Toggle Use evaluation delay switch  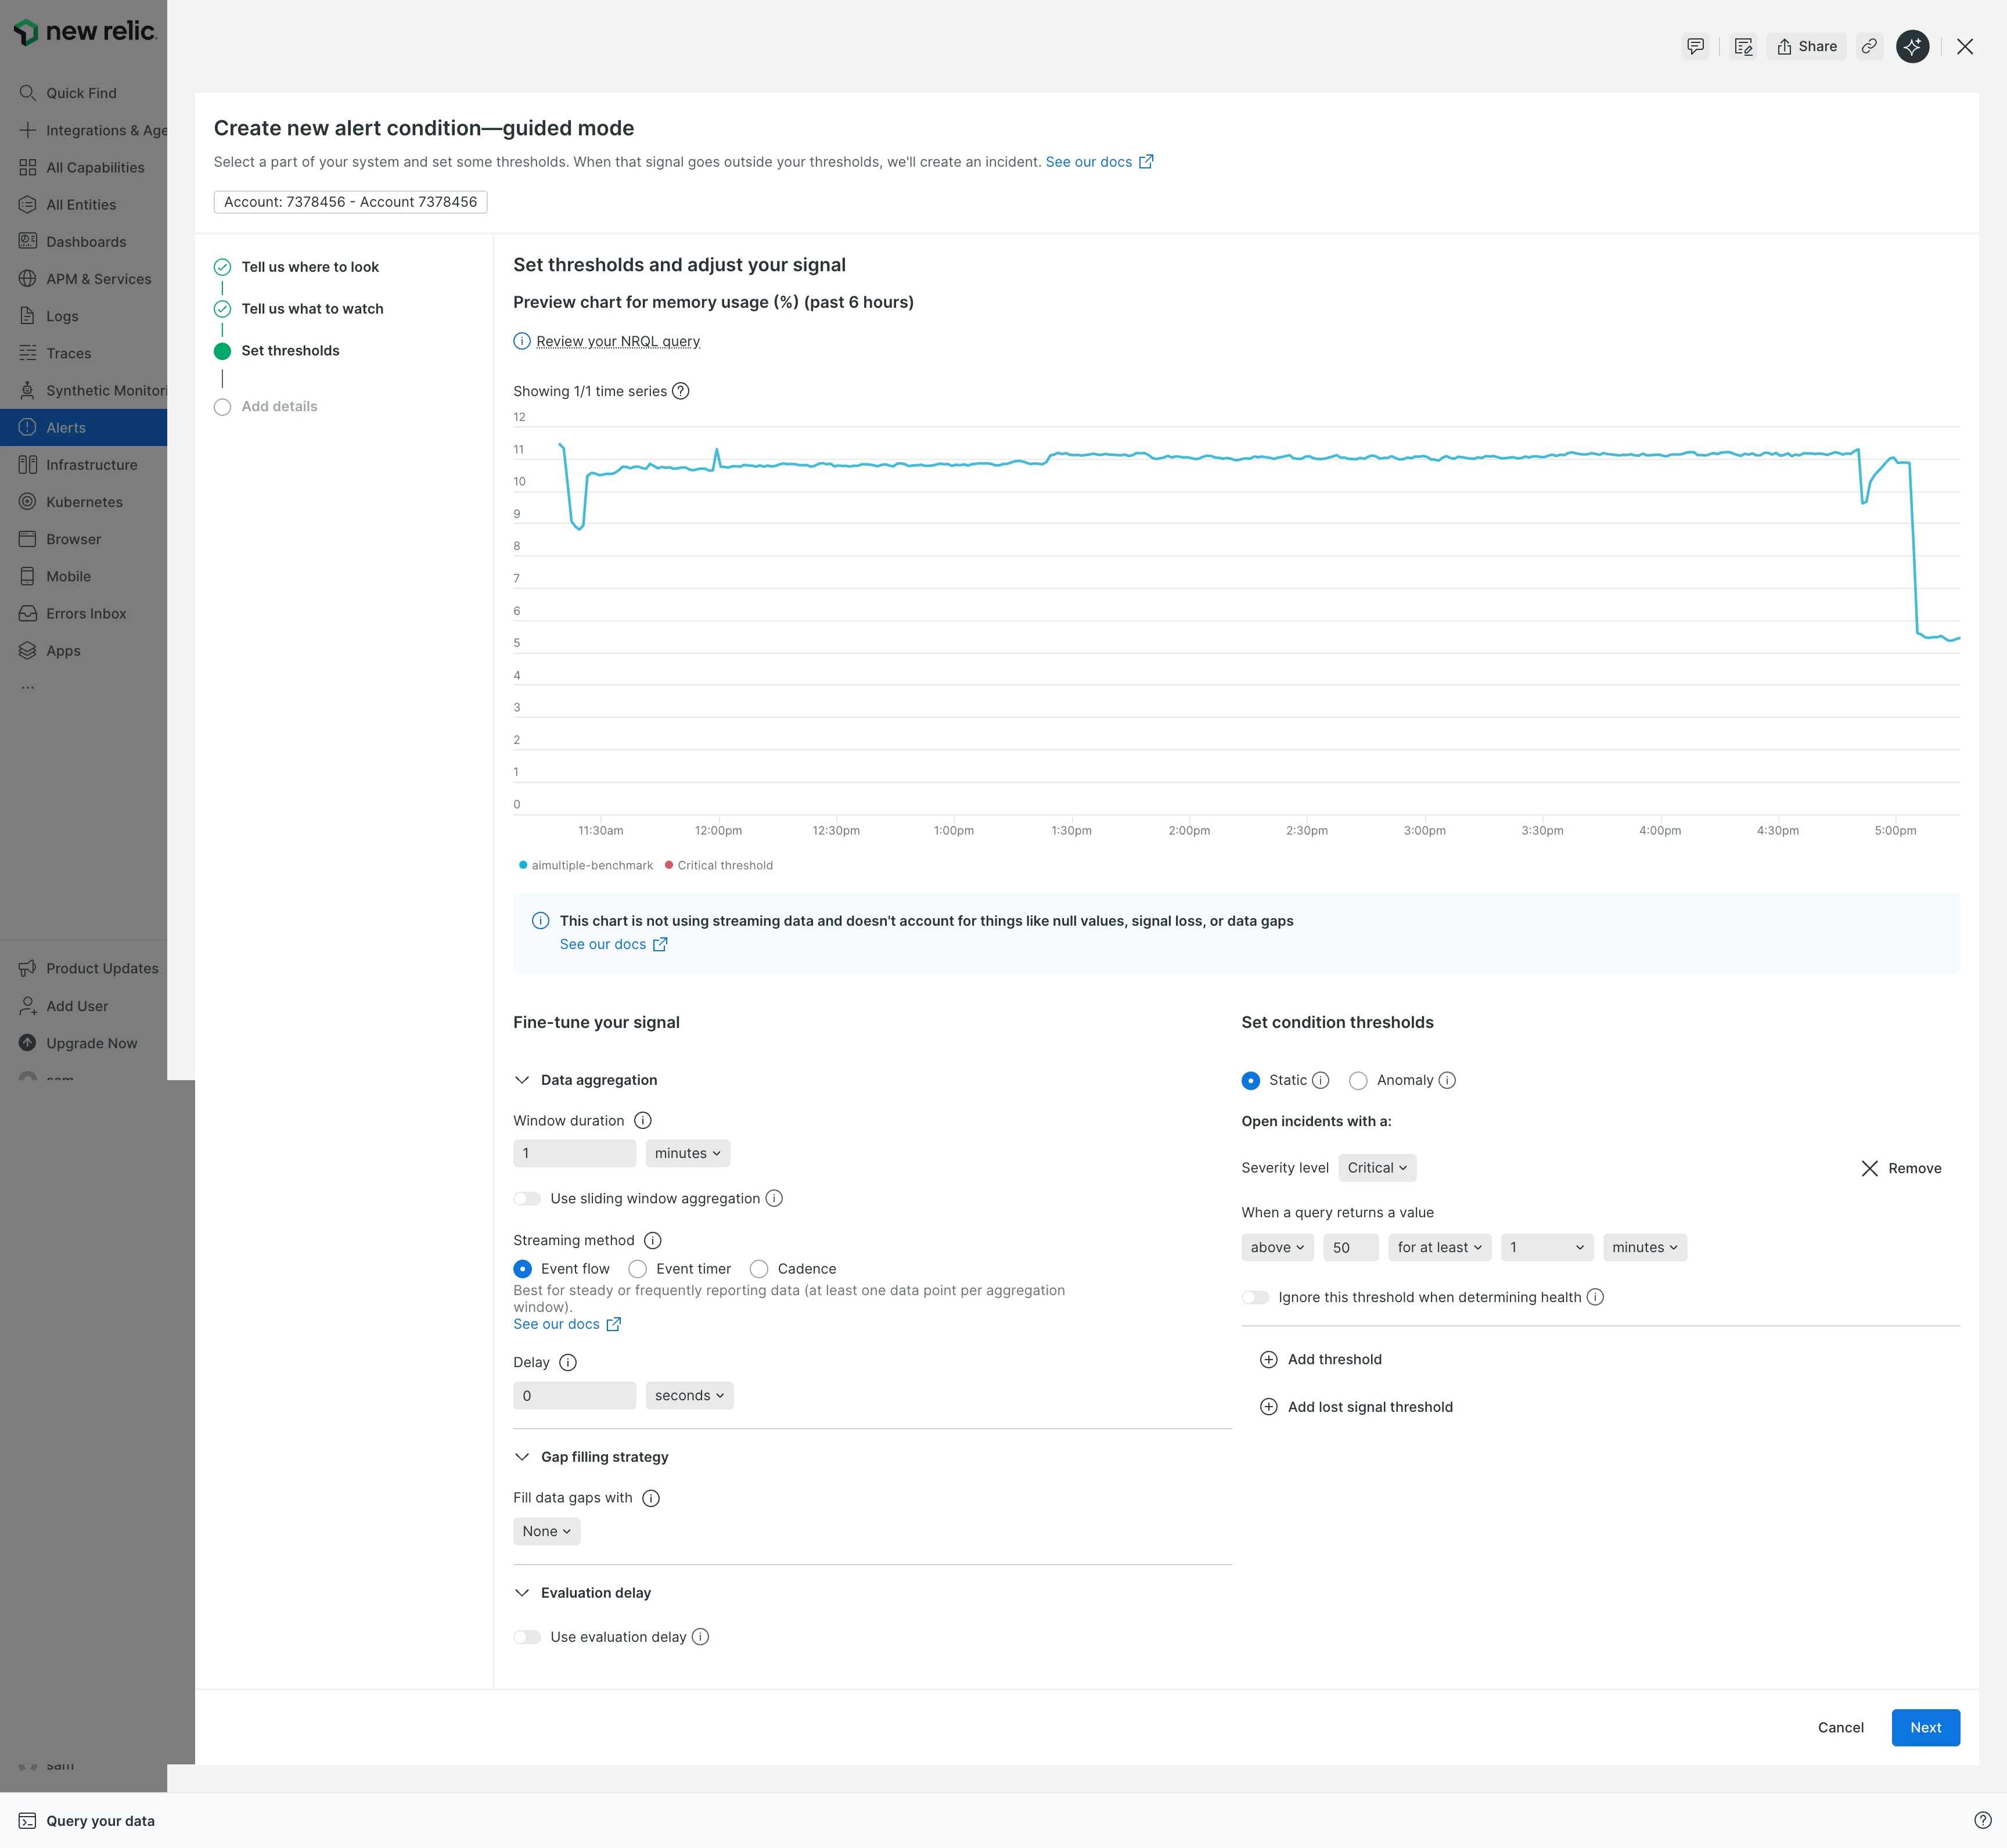click(527, 1637)
